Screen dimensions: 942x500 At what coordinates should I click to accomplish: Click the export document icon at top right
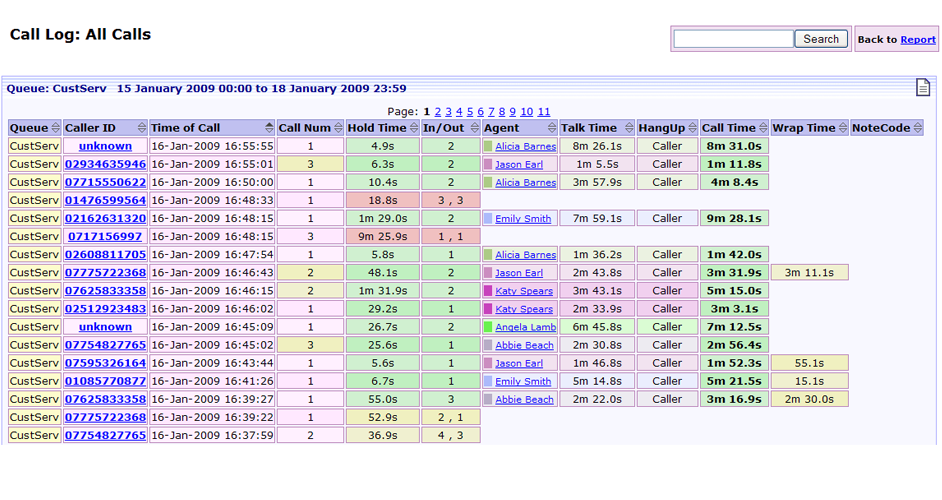pos(923,87)
